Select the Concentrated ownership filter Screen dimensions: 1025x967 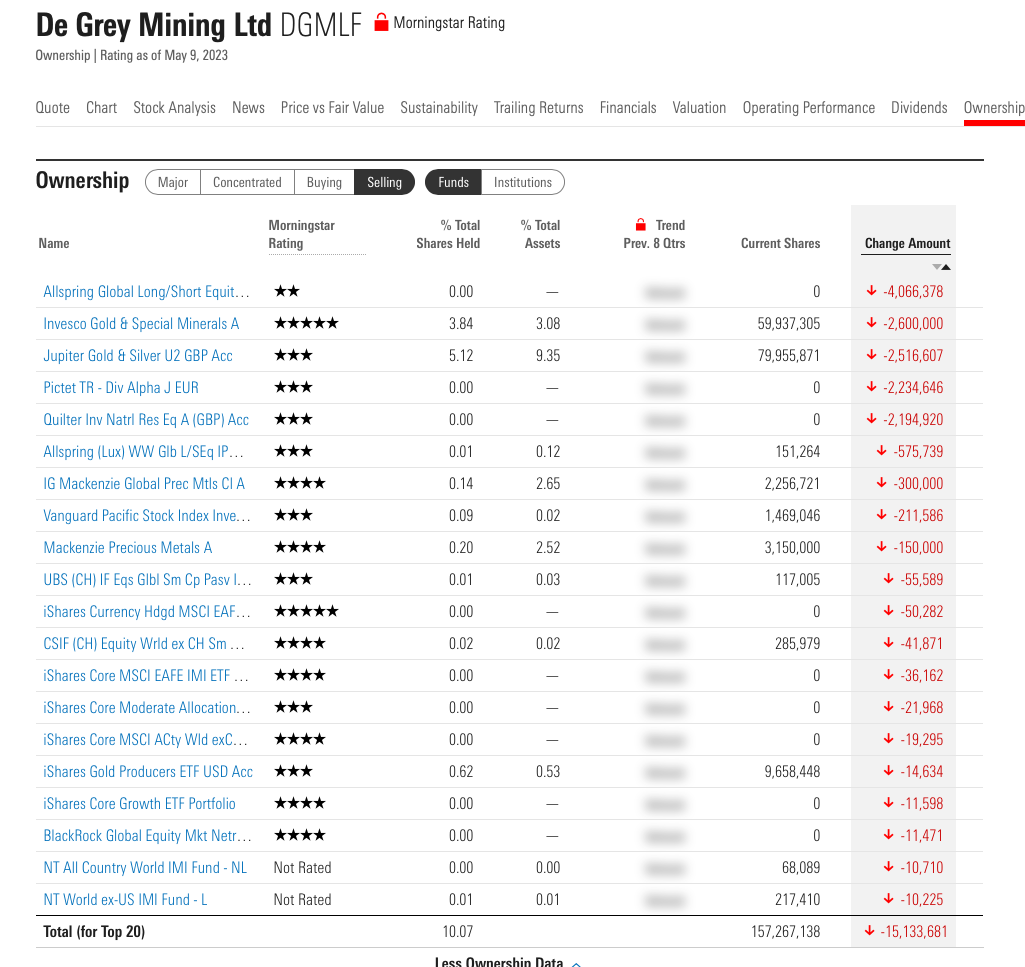click(247, 182)
